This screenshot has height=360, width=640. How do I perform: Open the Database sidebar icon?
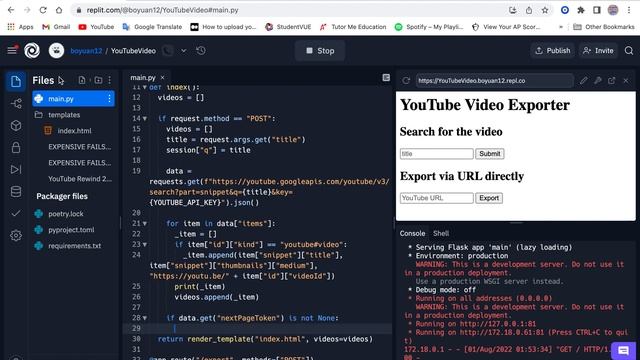point(16,191)
